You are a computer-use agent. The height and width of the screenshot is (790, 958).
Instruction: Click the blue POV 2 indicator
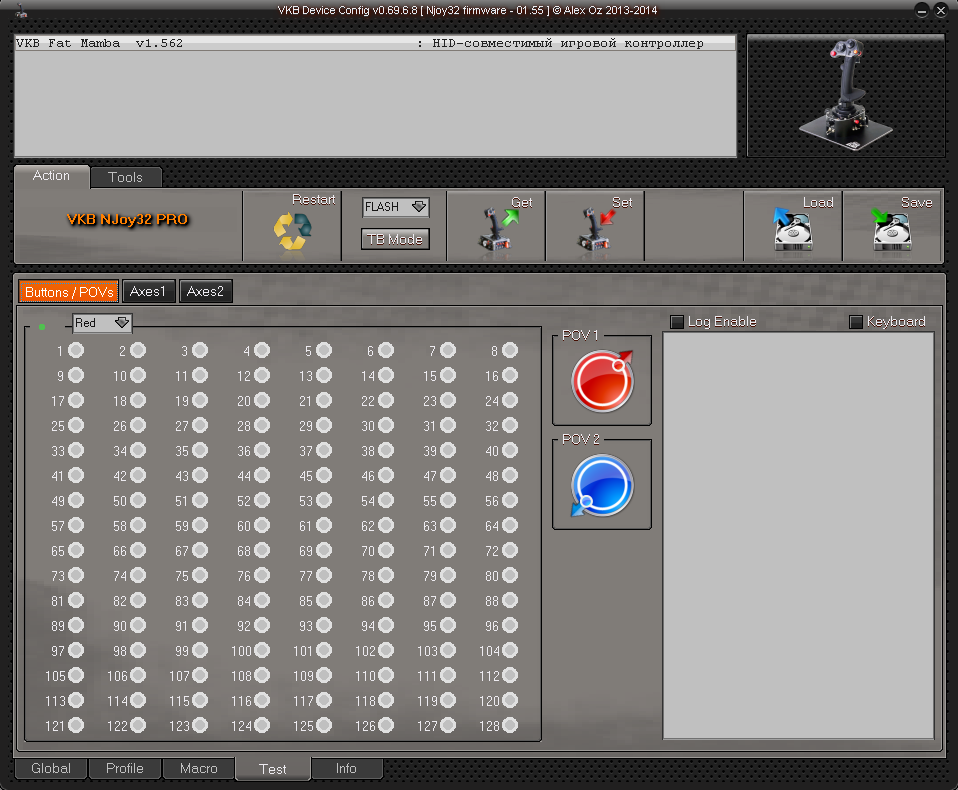[x=602, y=485]
